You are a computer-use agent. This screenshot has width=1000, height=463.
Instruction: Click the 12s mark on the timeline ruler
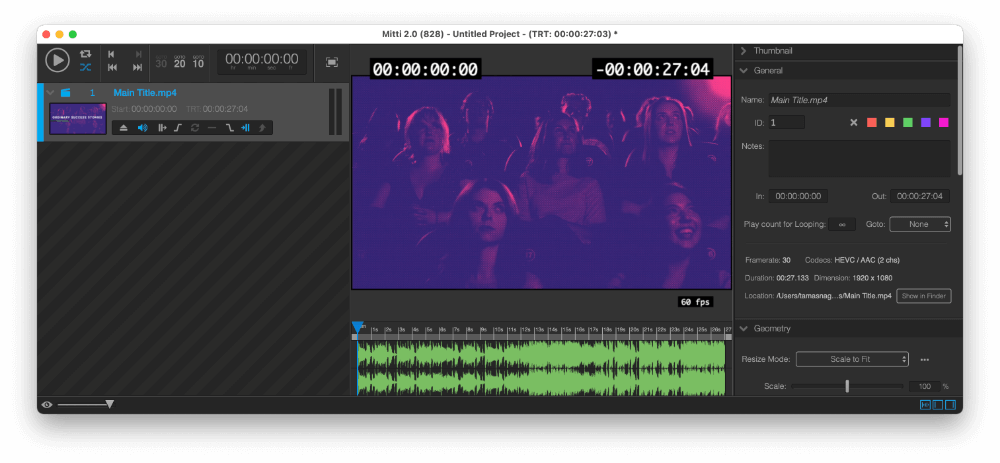tap(525, 330)
